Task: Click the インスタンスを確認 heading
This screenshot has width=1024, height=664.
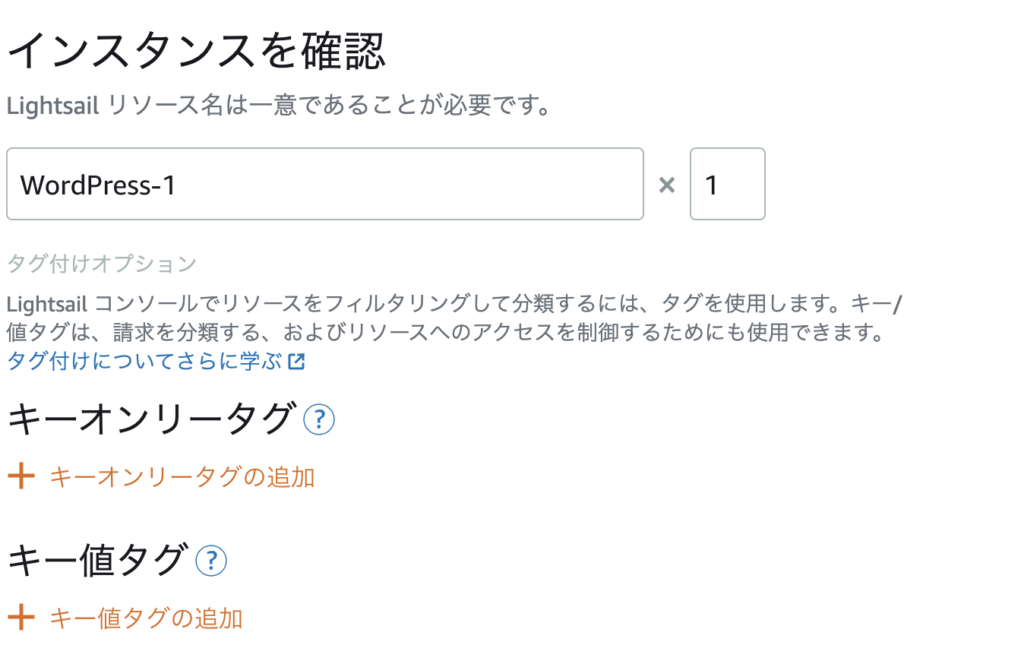Action: click(x=197, y=51)
